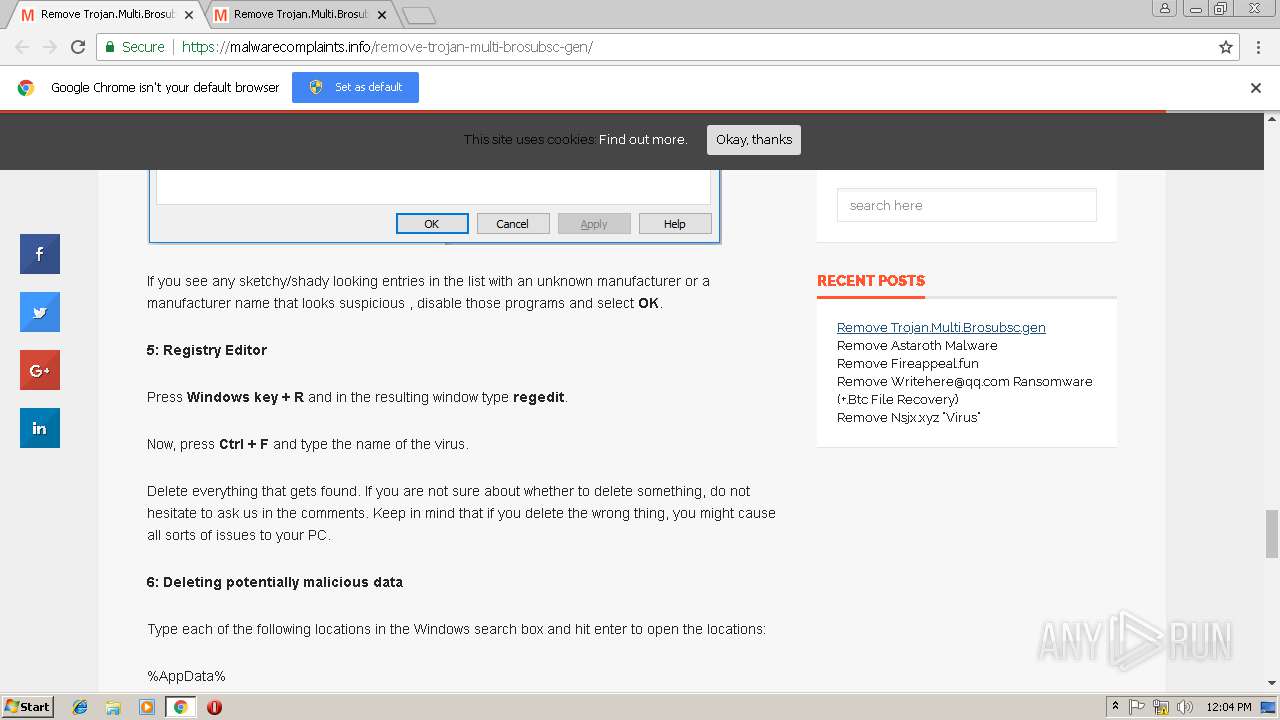Open Opera taskbar icon
Viewport: 1280px width, 720px height.
click(214, 707)
